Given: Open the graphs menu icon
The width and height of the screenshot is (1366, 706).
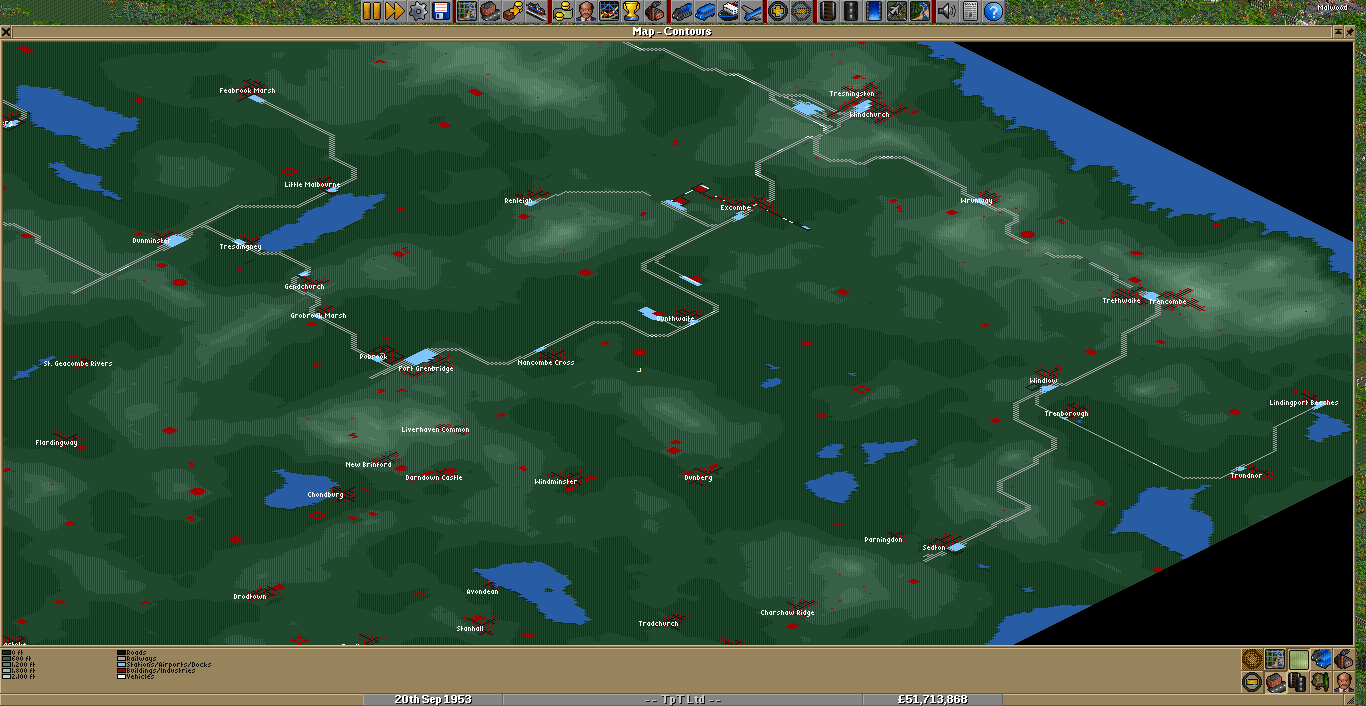Looking at the screenshot, I should 608,12.
